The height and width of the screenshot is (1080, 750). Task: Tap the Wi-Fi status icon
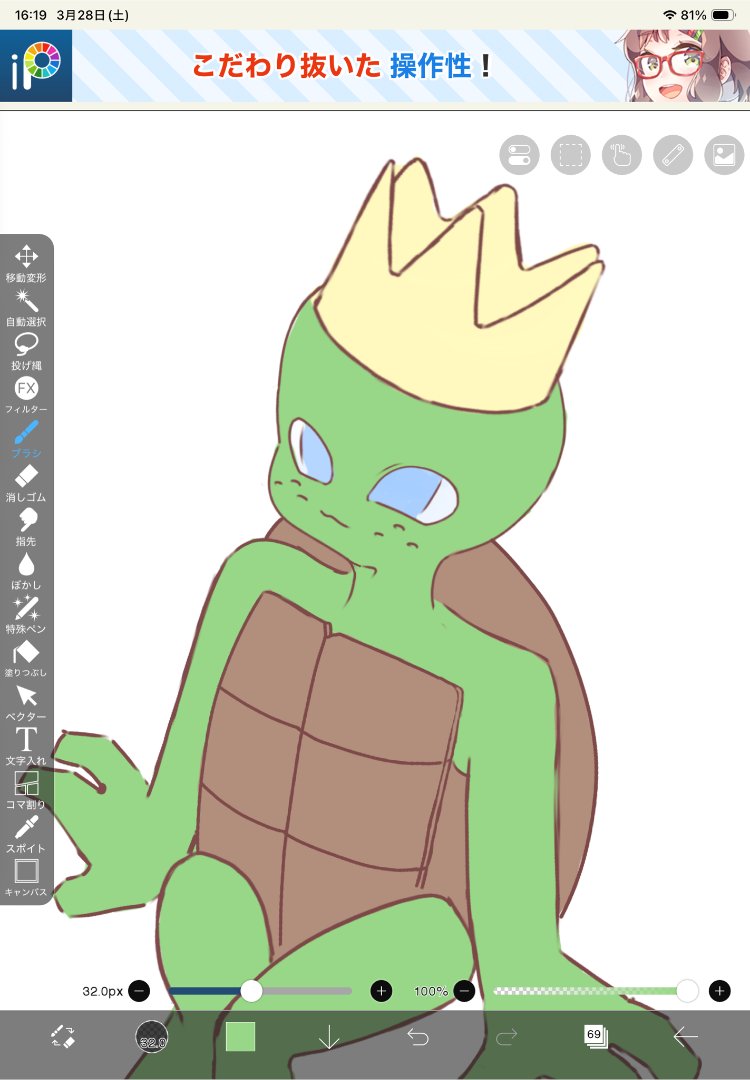pyautogui.click(x=669, y=15)
